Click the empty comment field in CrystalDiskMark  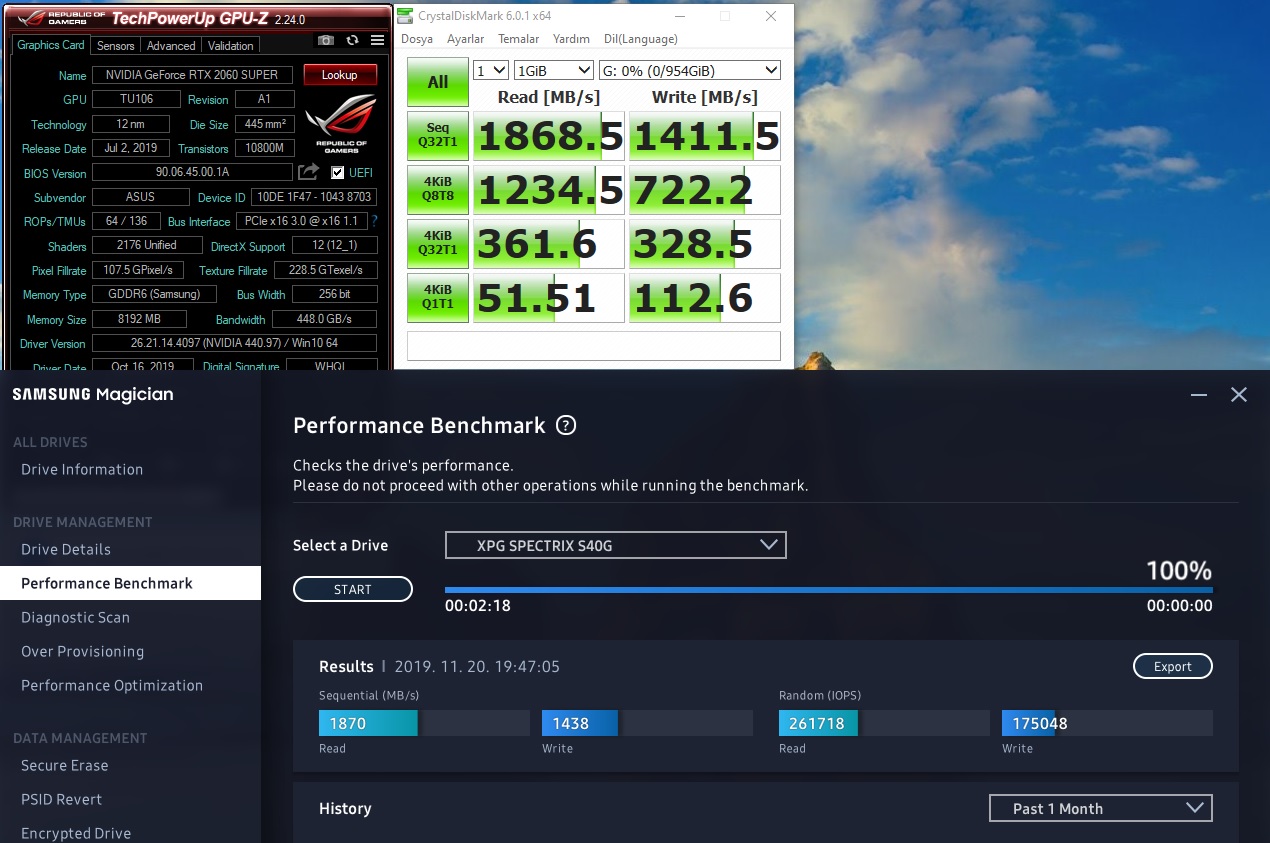click(x=593, y=345)
